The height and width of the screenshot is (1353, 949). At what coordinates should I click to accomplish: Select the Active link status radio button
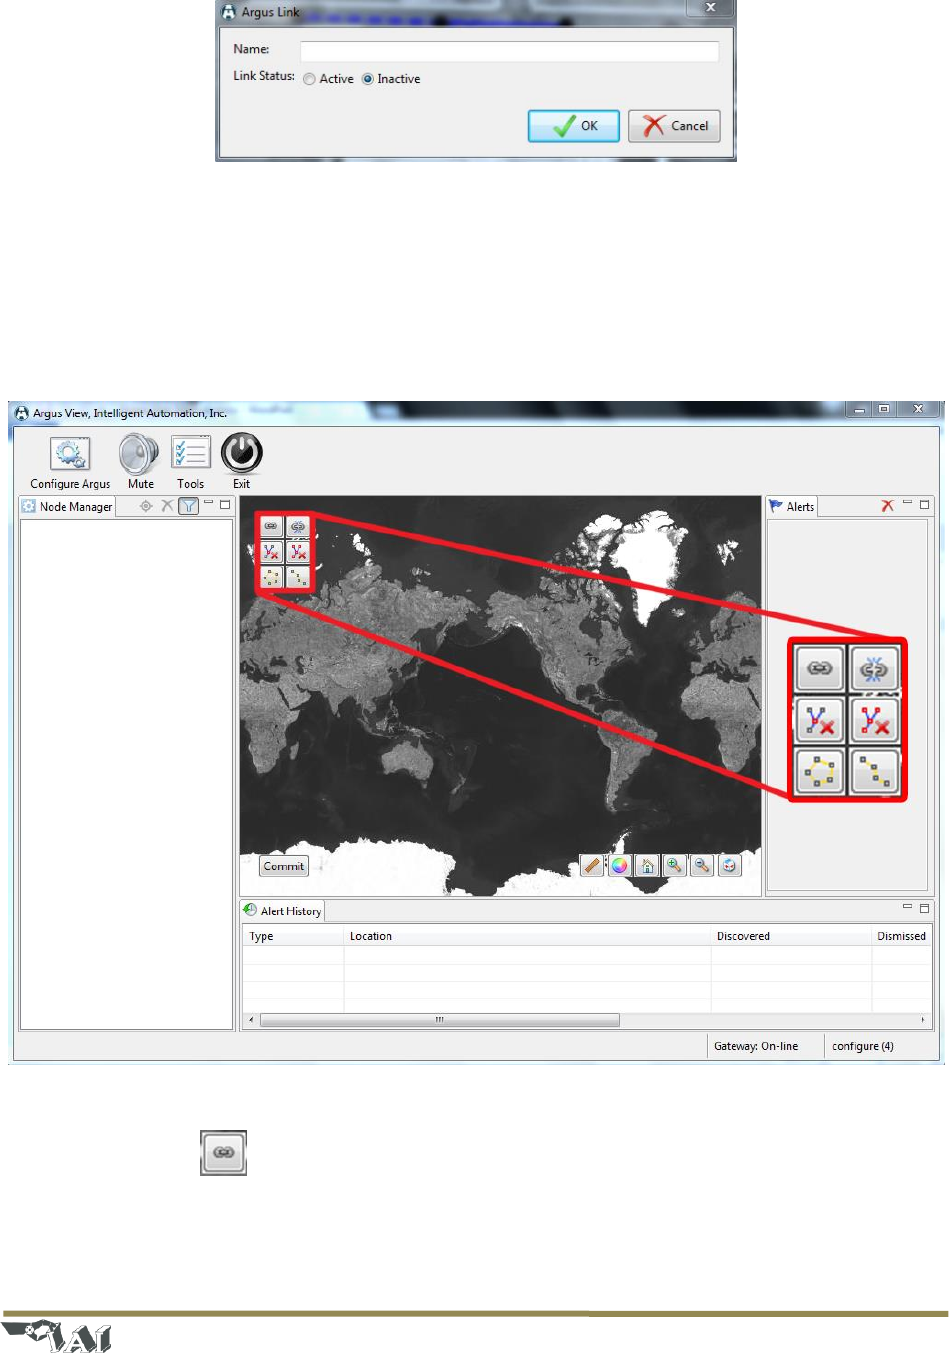point(310,79)
